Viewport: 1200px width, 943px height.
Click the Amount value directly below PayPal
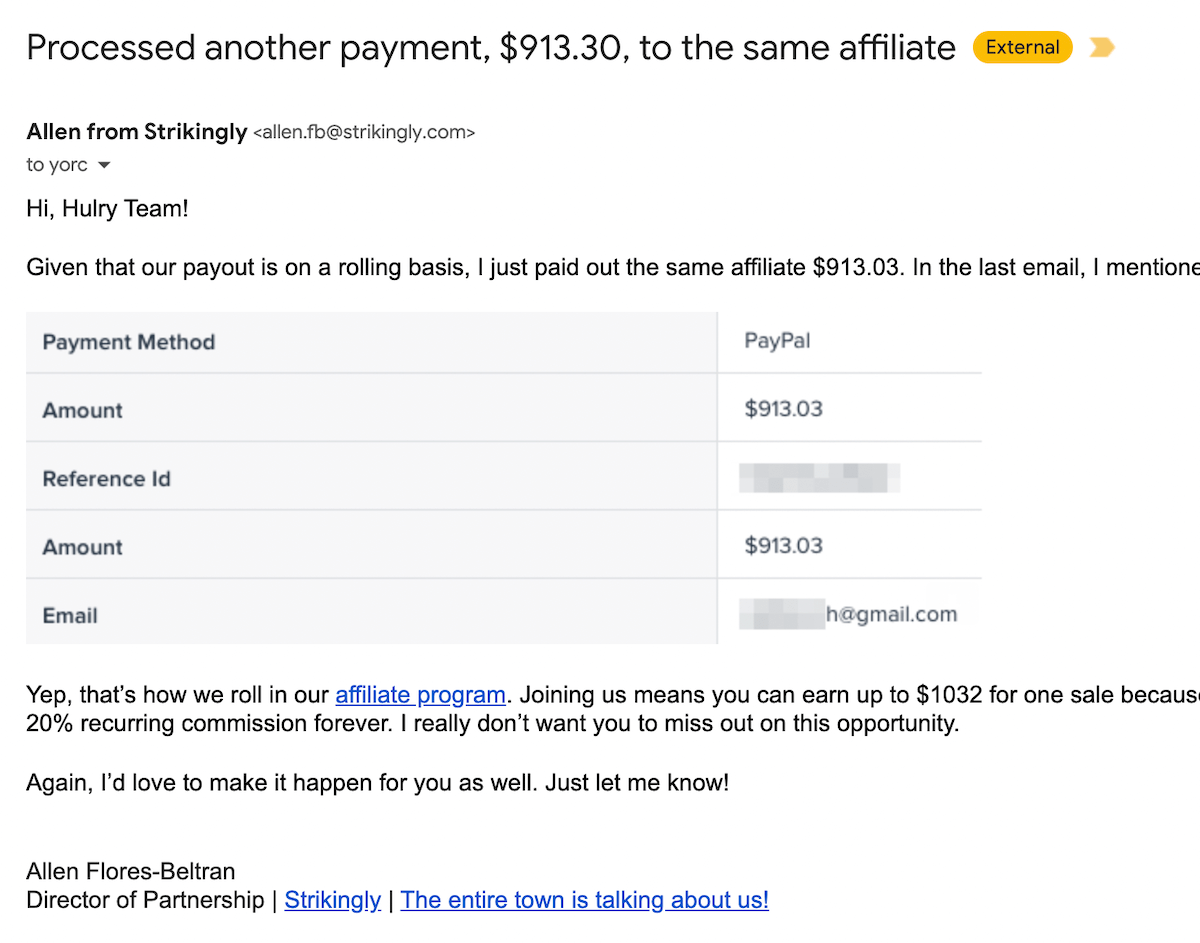783,409
